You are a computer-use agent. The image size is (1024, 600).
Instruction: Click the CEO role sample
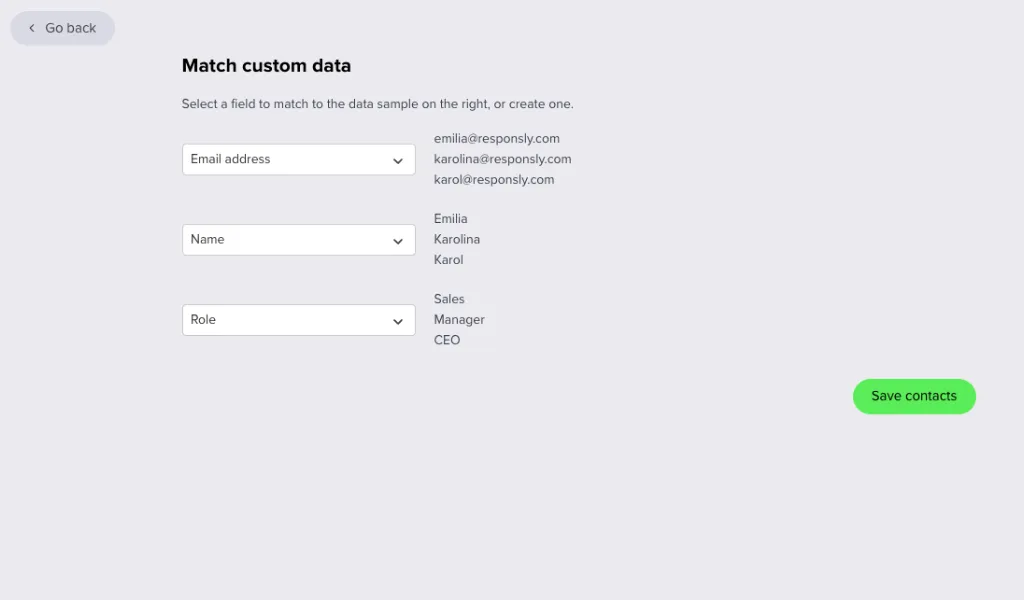tap(447, 340)
